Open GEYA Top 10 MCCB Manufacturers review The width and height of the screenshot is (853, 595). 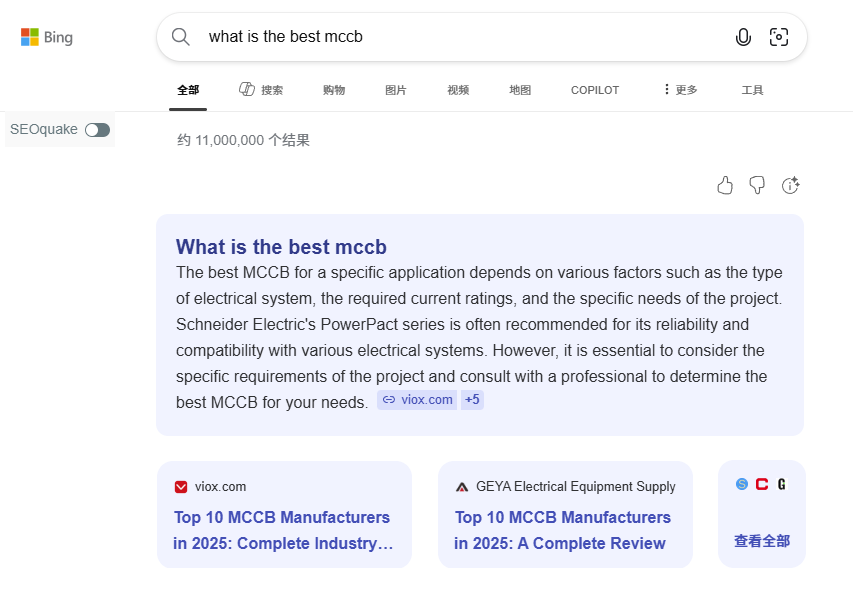[x=562, y=530]
